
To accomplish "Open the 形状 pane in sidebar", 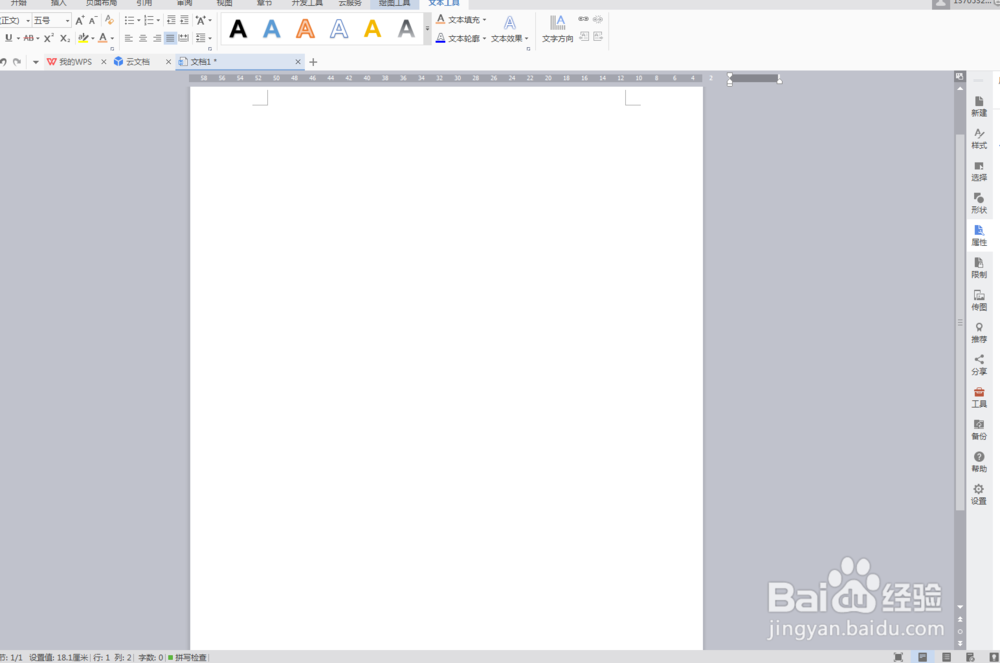I will (979, 203).
